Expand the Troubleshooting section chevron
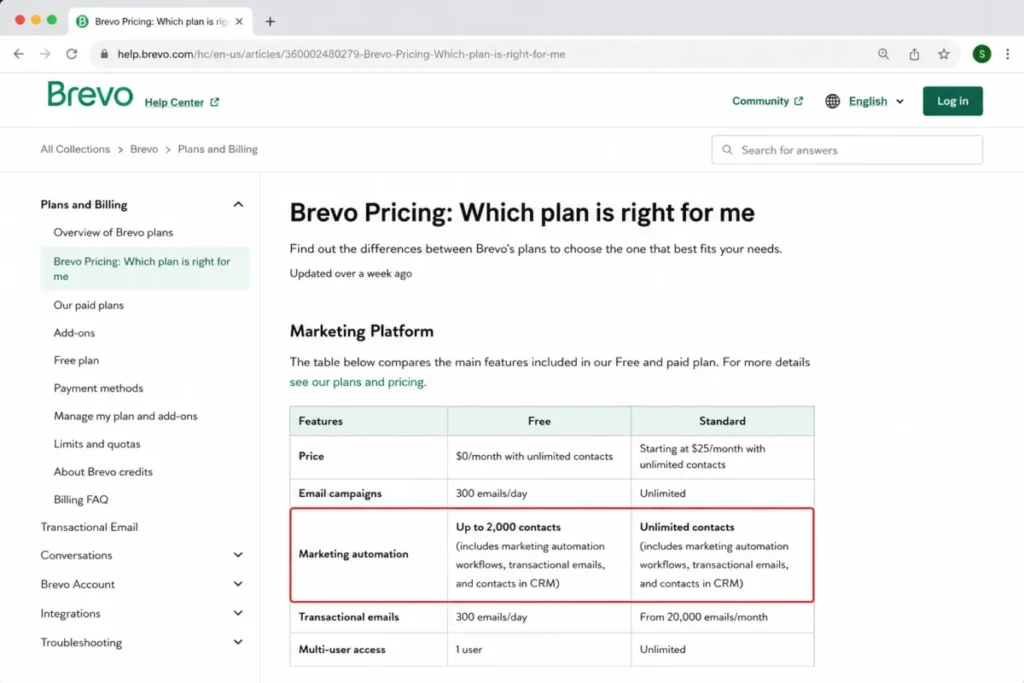The image size is (1024, 683). 238,643
